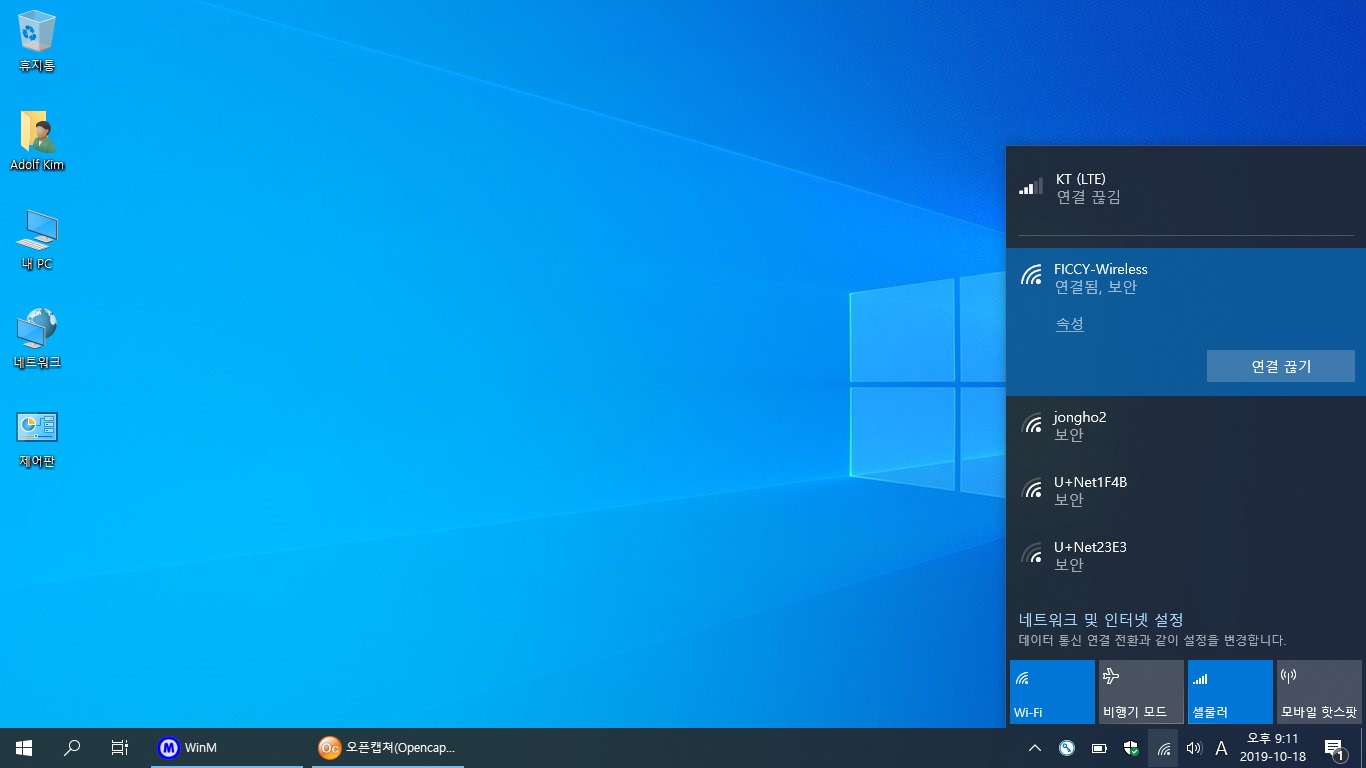Select the jongho2 Wi-Fi network
The image size is (1366, 768).
pyautogui.click(x=1186, y=426)
